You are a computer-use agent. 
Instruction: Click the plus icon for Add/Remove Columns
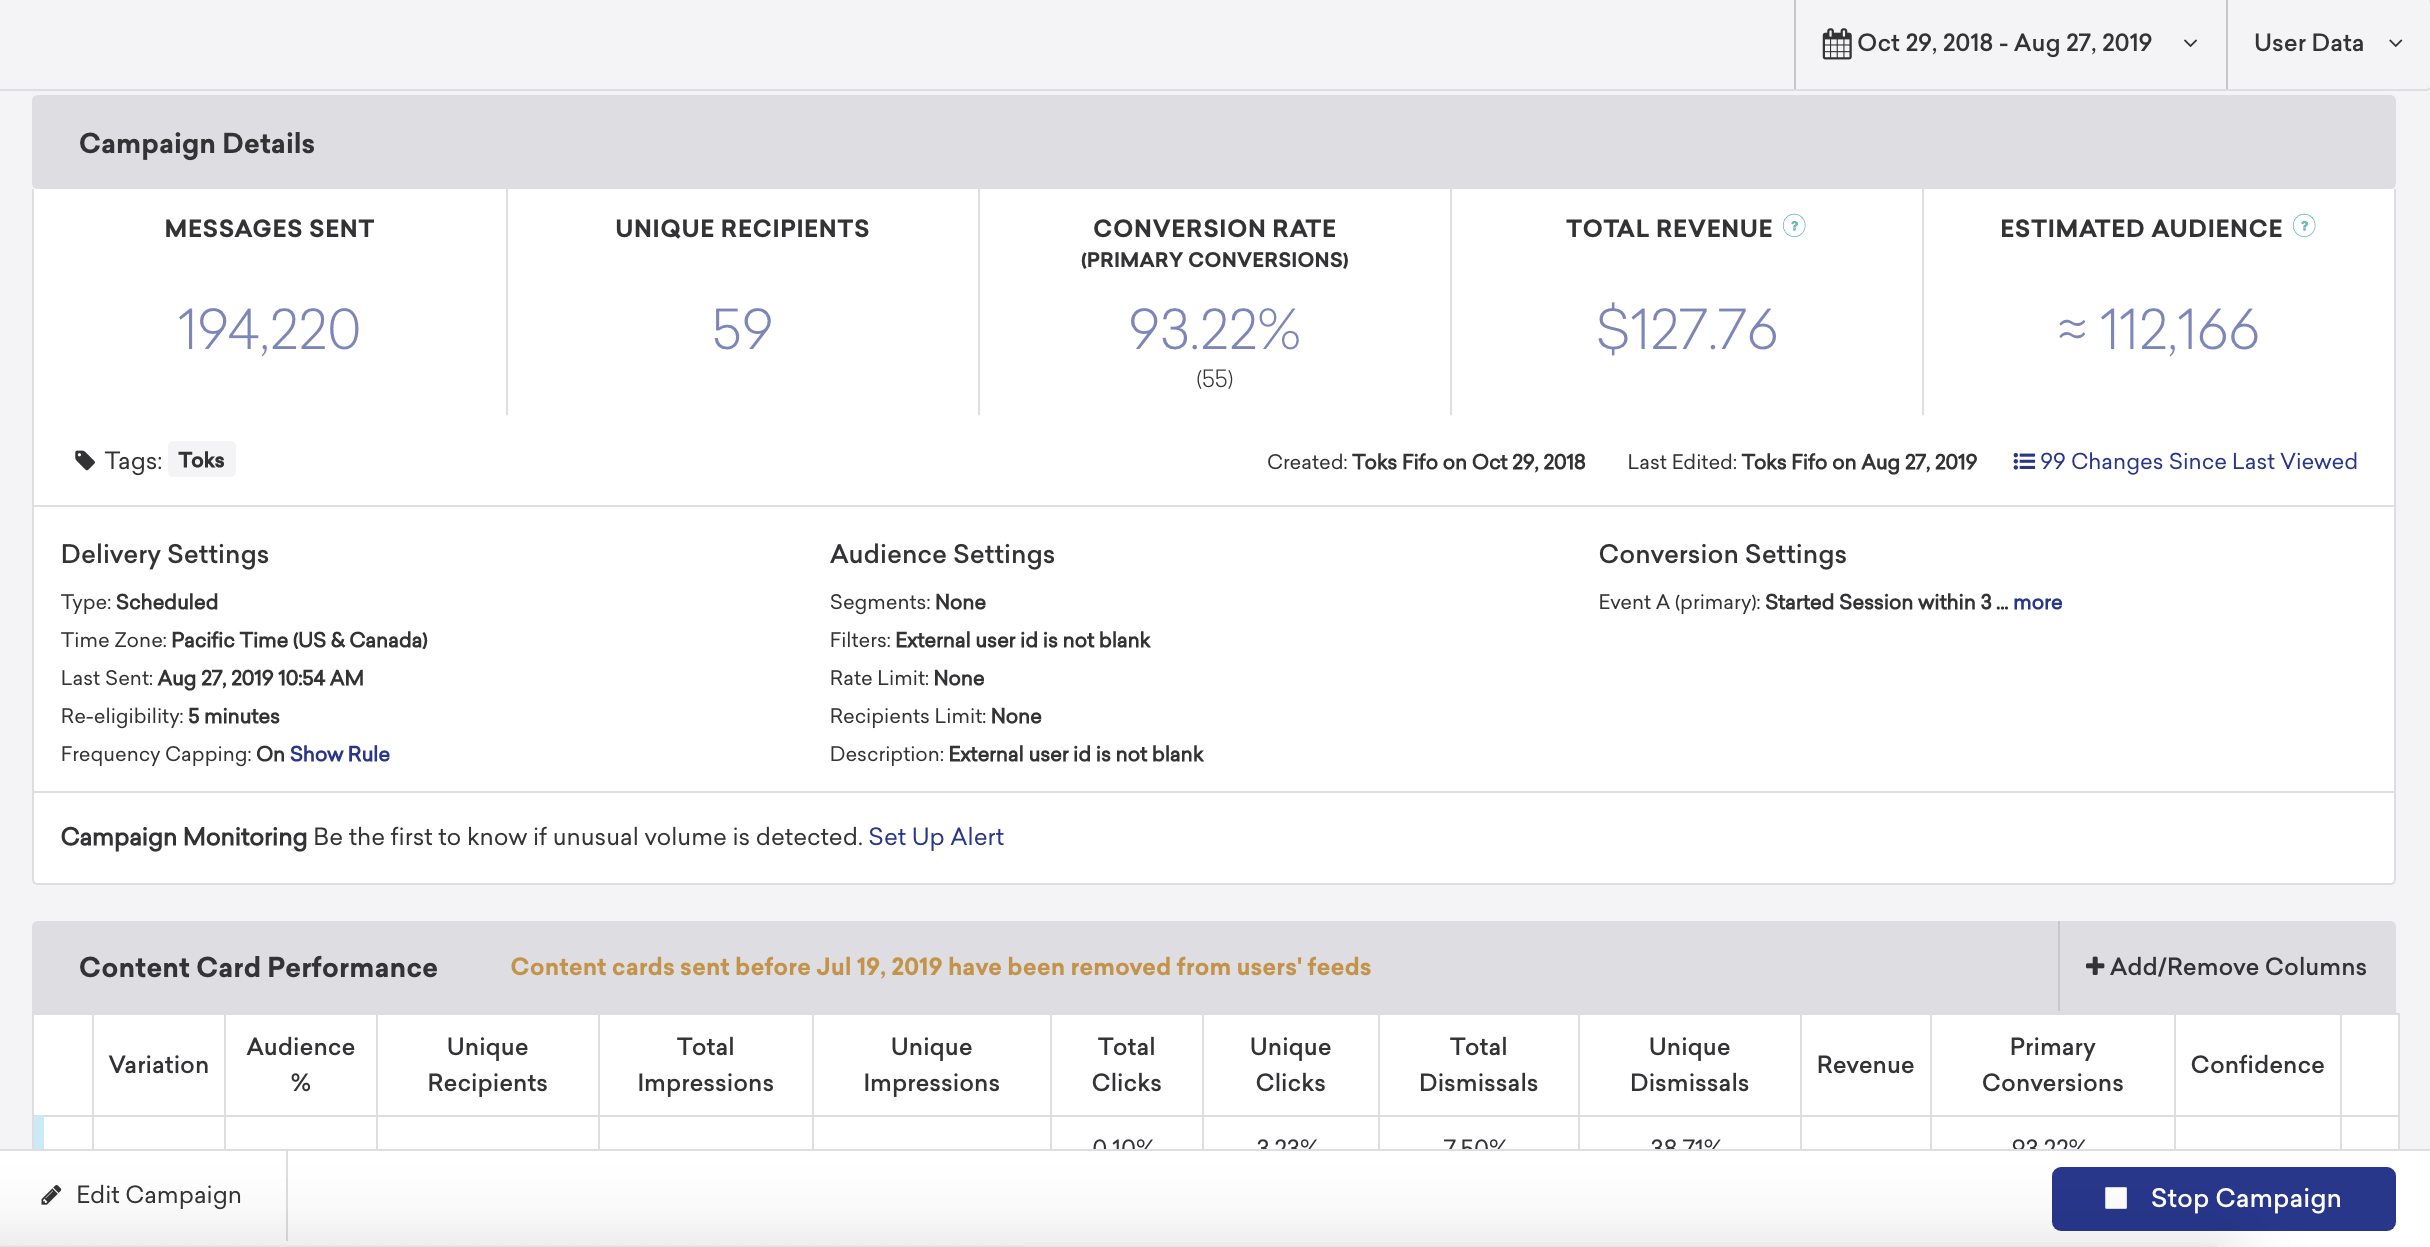pyautogui.click(x=2095, y=966)
